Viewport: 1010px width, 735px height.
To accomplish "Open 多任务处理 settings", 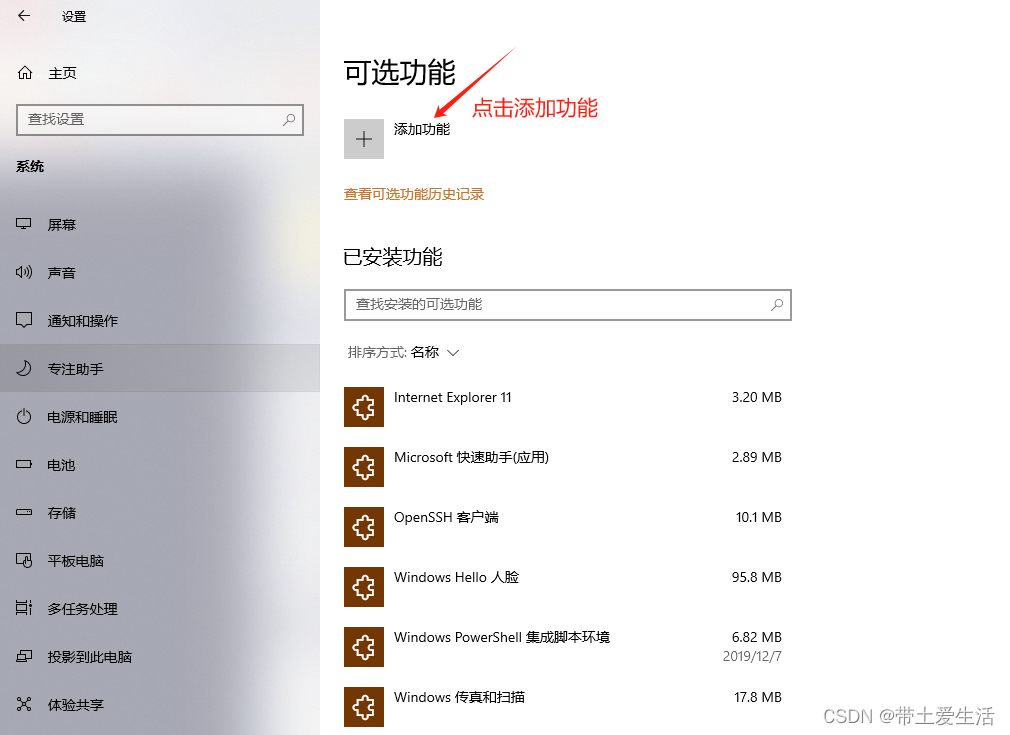I will tap(160, 608).
